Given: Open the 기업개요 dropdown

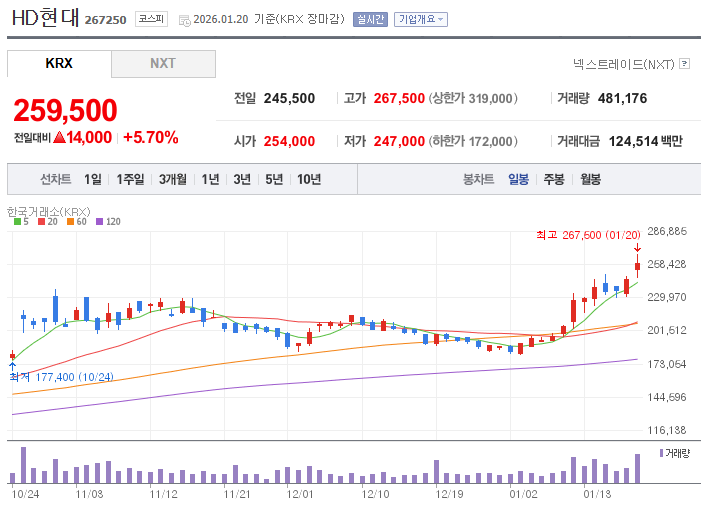Looking at the screenshot, I should 421,19.
